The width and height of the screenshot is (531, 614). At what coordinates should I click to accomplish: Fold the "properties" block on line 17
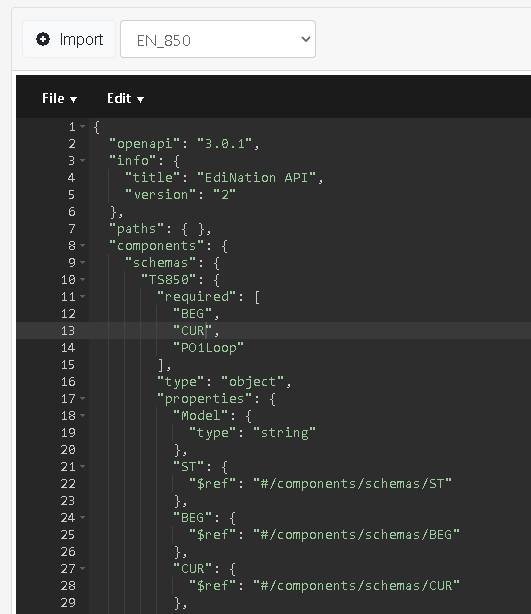(x=83, y=399)
